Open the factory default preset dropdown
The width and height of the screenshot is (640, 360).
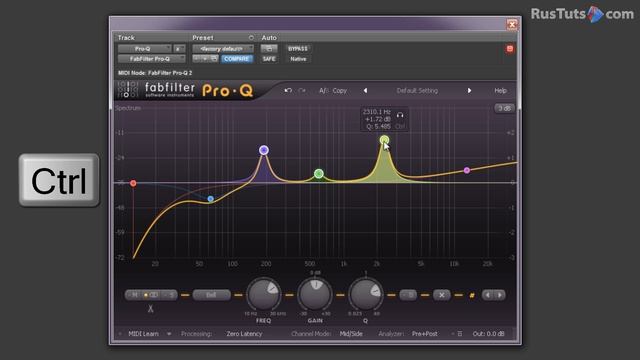click(223, 49)
